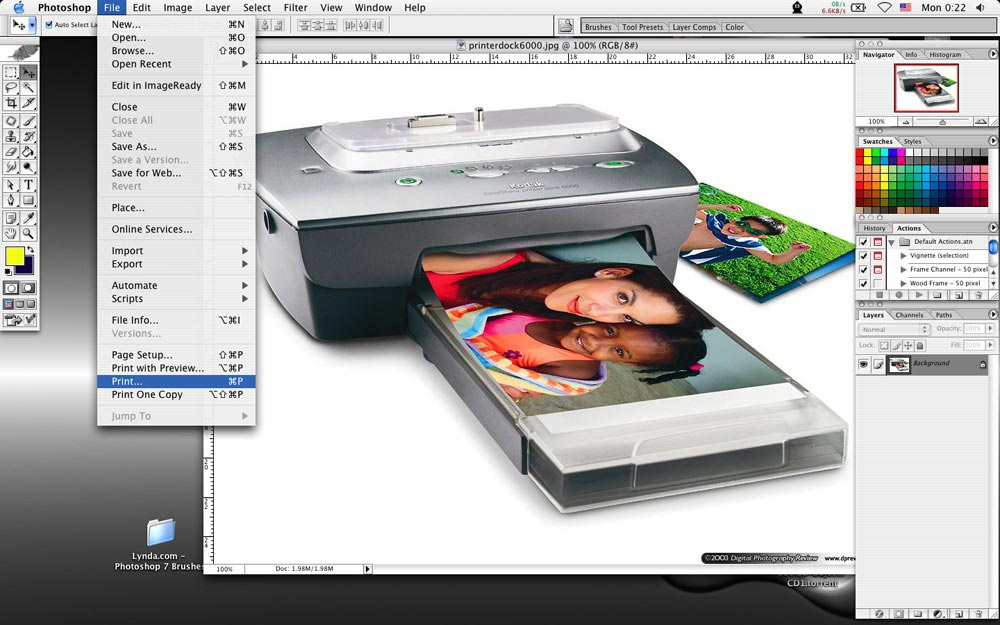This screenshot has height=625, width=1000.
Task: Toggle Auto Select Layer checkbox
Action: [48, 25]
